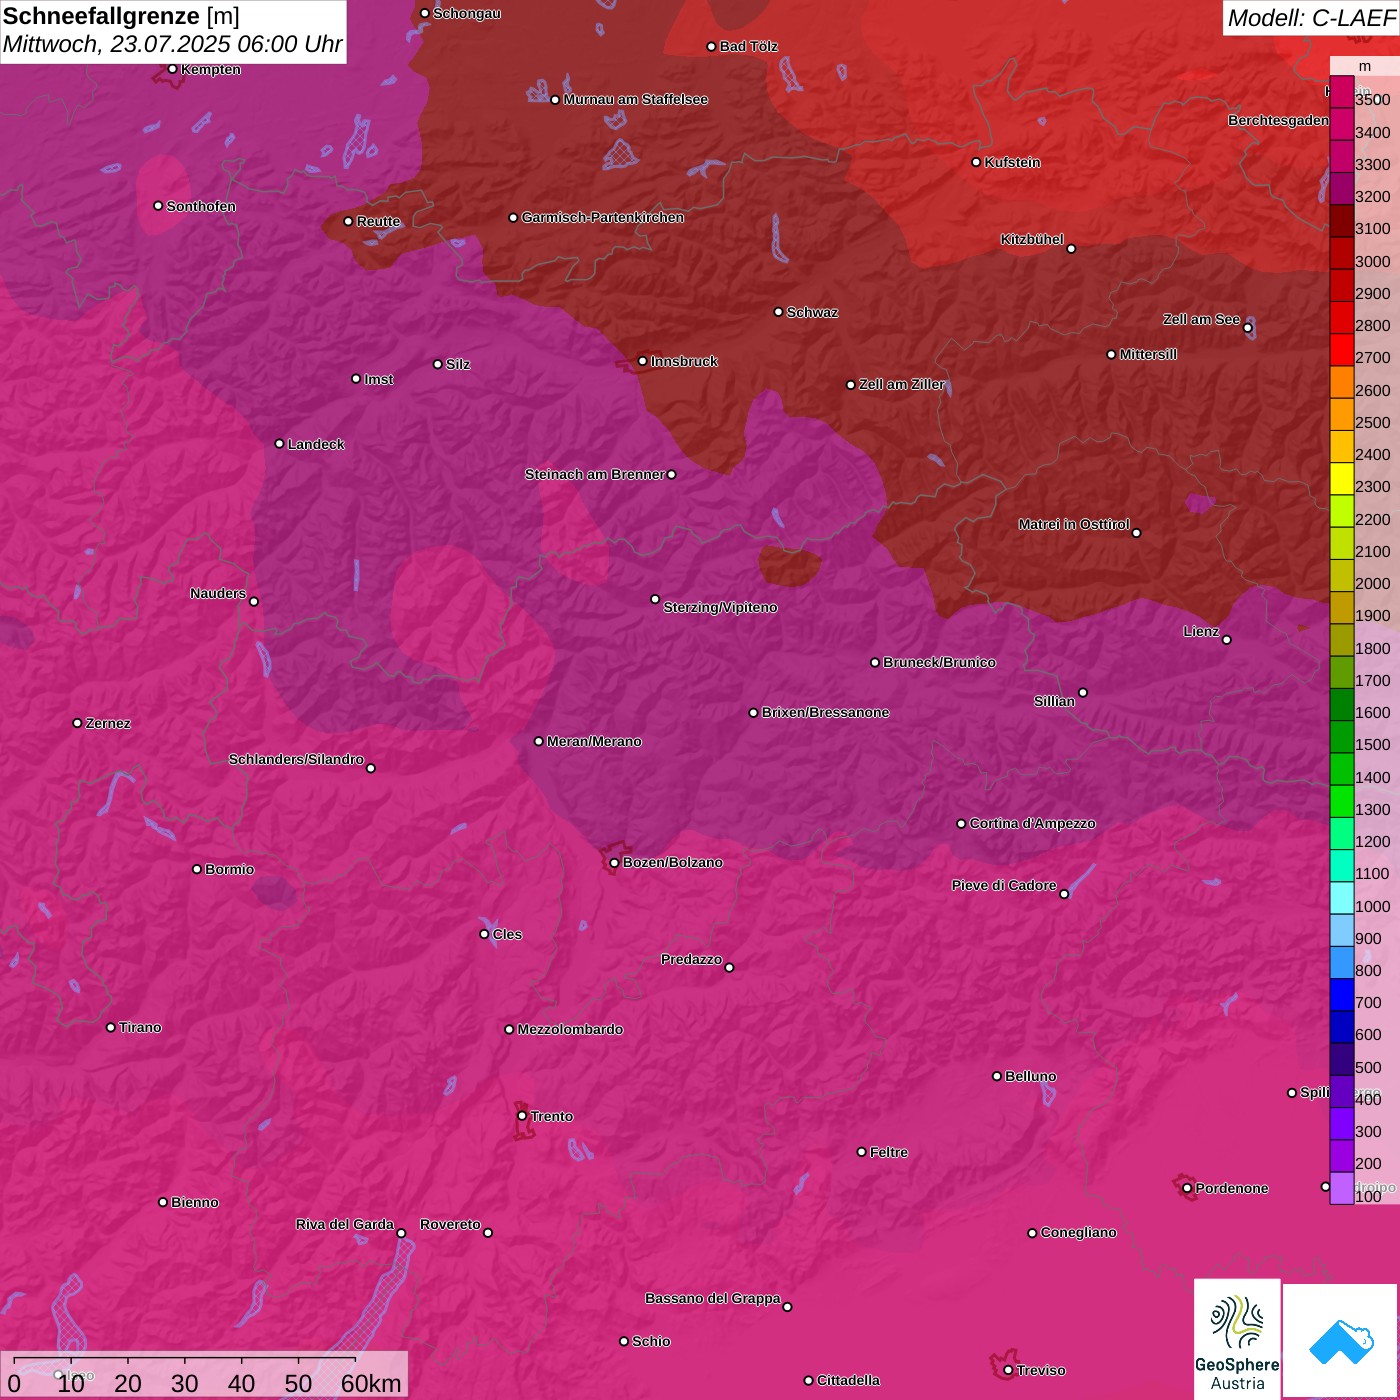Screen dimensions: 1400x1400
Task: Click the blue 700 m legend swatch
Action: 1341,995
